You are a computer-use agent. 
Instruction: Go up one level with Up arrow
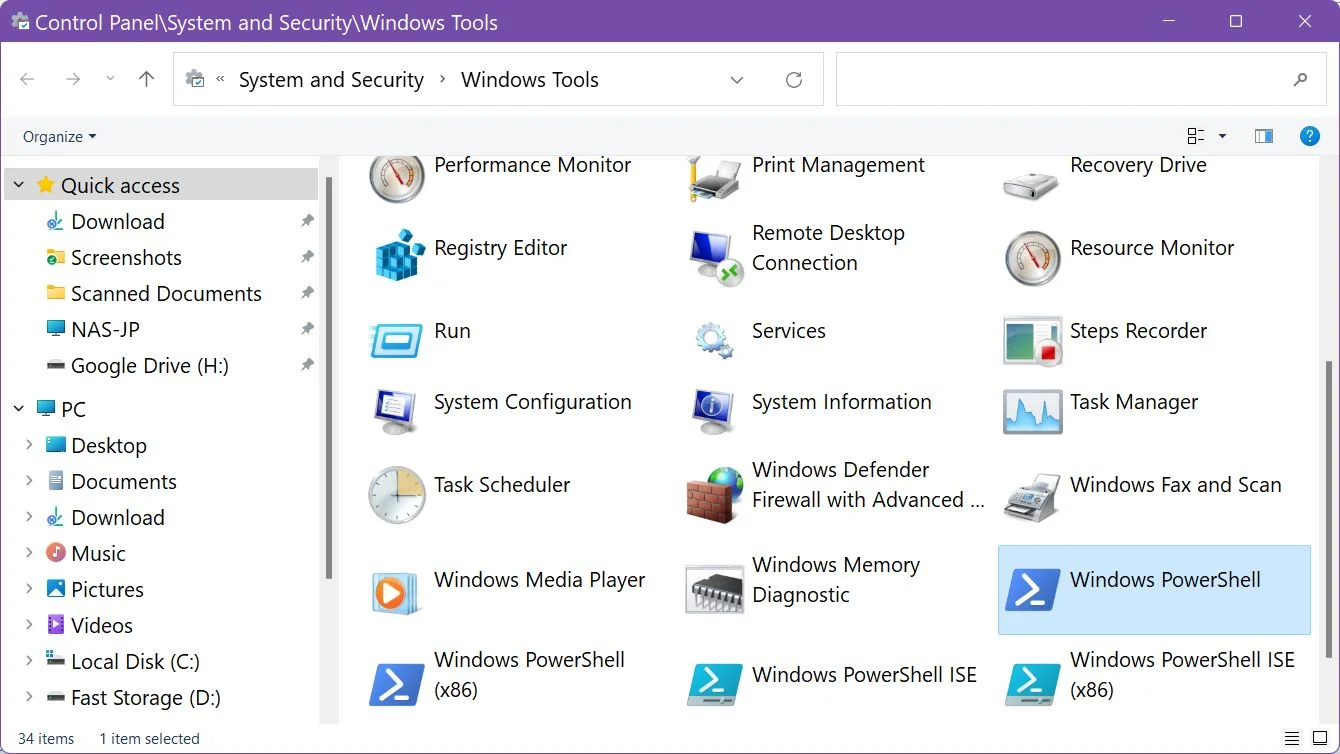147,79
